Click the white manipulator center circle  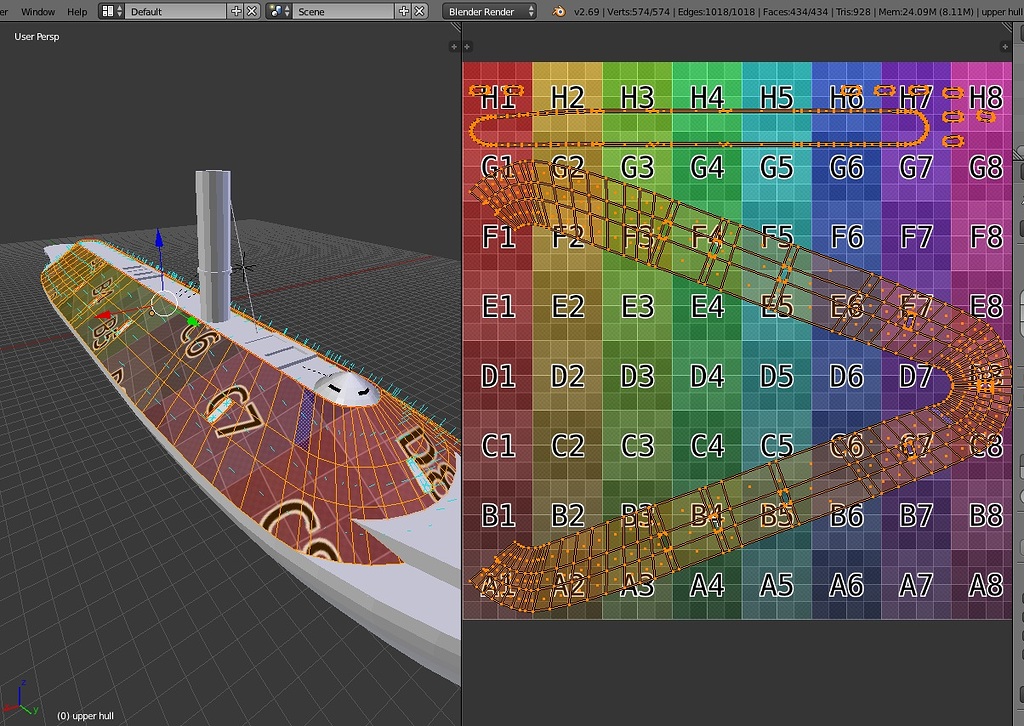[164, 304]
